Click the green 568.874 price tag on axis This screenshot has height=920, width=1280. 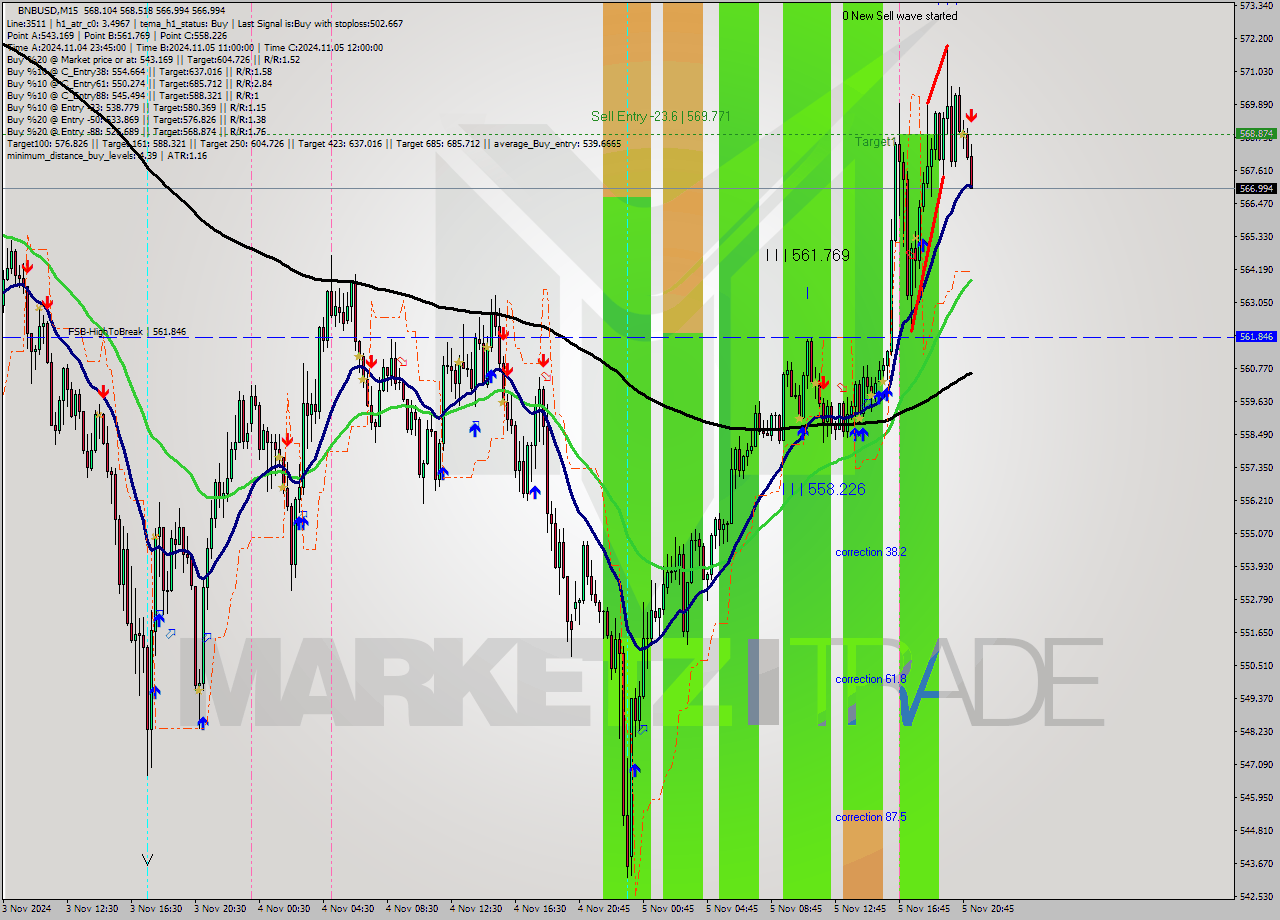pyautogui.click(x=1256, y=133)
